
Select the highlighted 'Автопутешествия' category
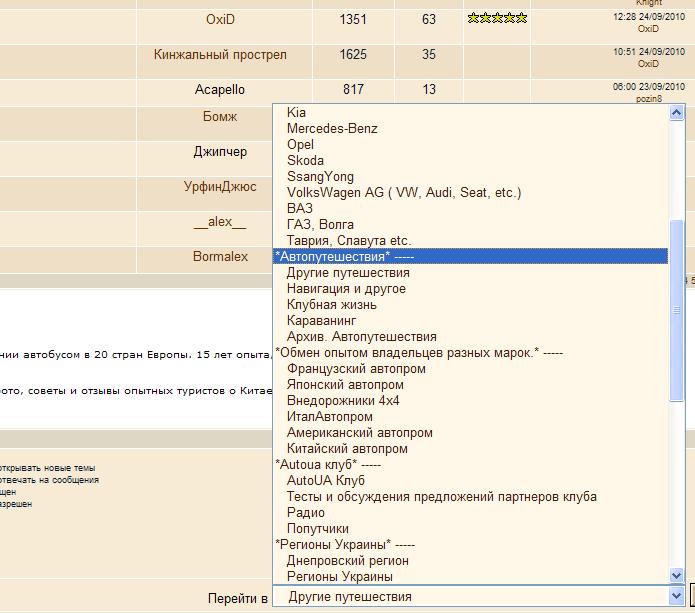pos(345,257)
